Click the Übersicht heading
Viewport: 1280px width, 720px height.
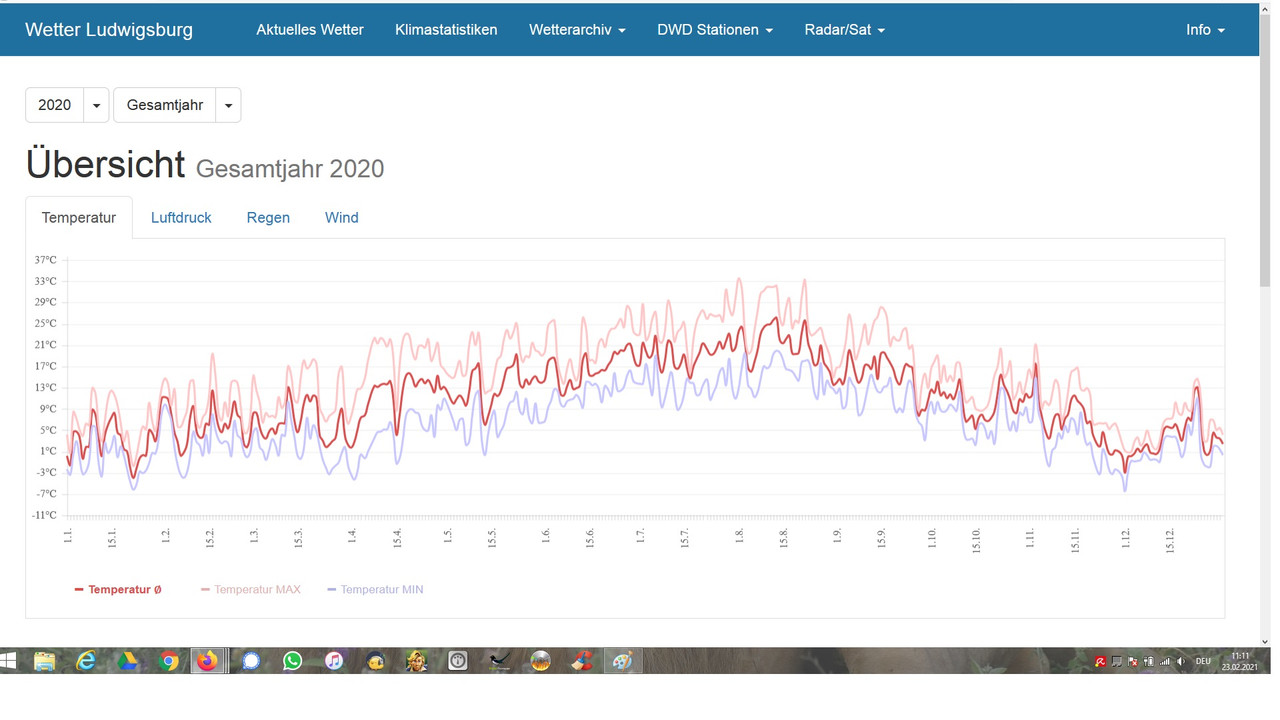[x=106, y=164]
